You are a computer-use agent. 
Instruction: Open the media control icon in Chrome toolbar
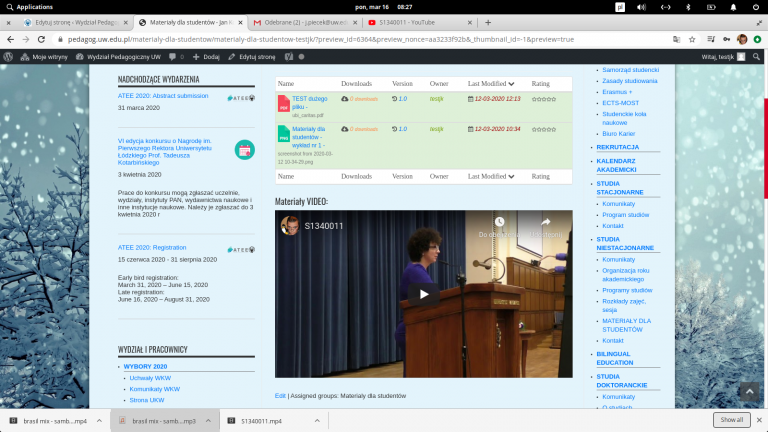[711, 39]
